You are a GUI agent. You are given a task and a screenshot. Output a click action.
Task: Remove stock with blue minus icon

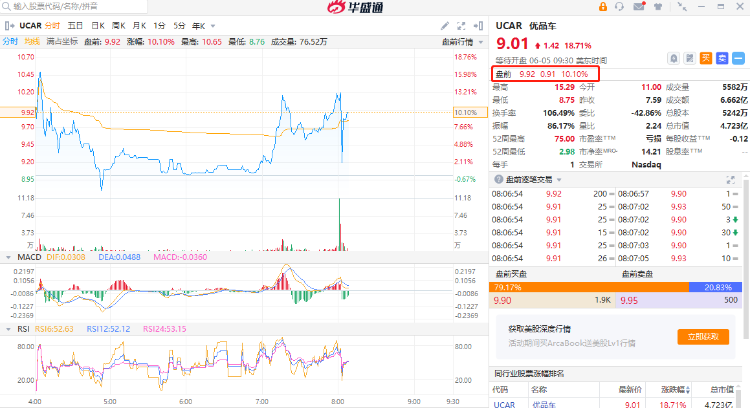pyautogui.click(x=738, y=58)
